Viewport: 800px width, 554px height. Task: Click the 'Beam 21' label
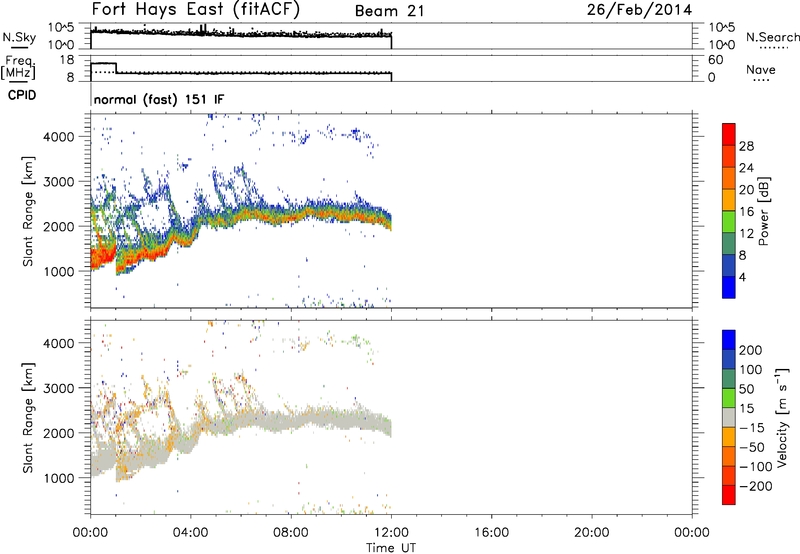click(x=389, y=11)
